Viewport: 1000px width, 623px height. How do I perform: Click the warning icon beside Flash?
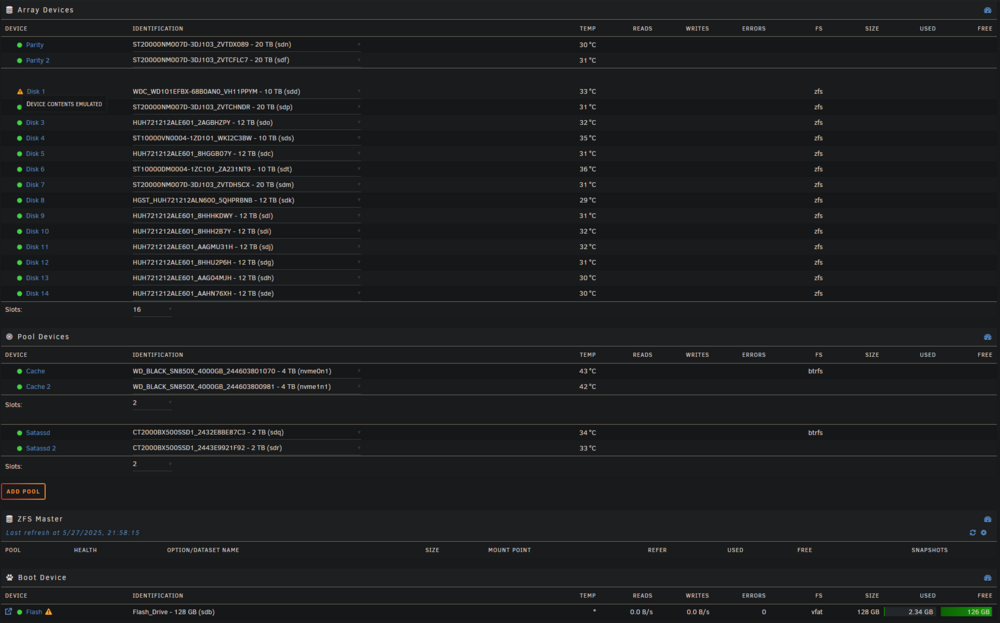48,612
